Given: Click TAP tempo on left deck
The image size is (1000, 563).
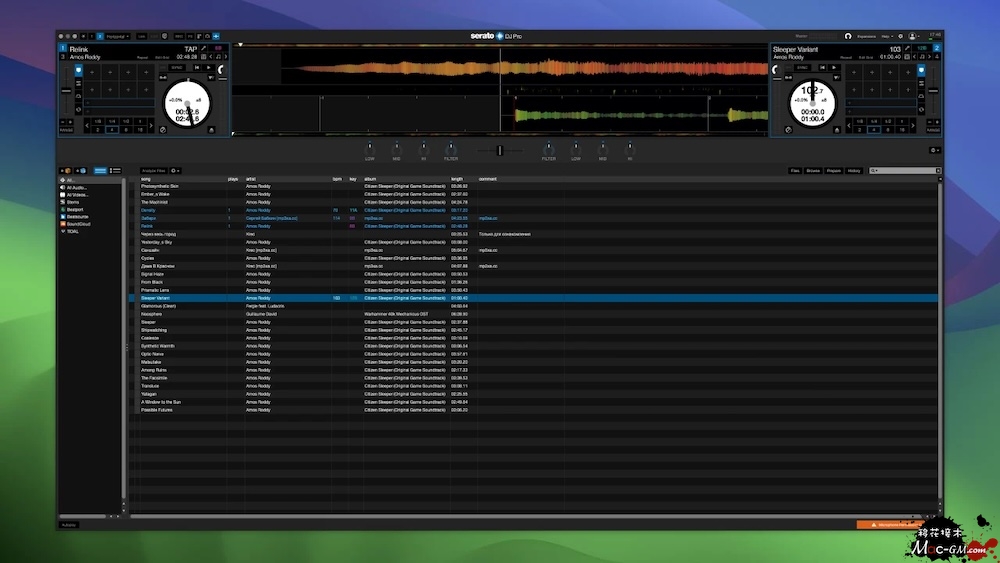Looking at the screenshot, I should coord(190,48).
